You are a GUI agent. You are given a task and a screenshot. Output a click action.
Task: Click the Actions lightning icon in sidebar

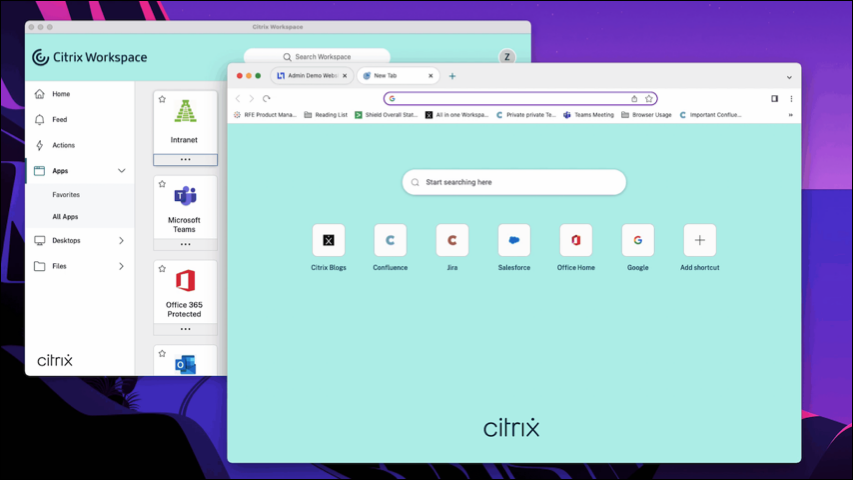tap(39, 145)
